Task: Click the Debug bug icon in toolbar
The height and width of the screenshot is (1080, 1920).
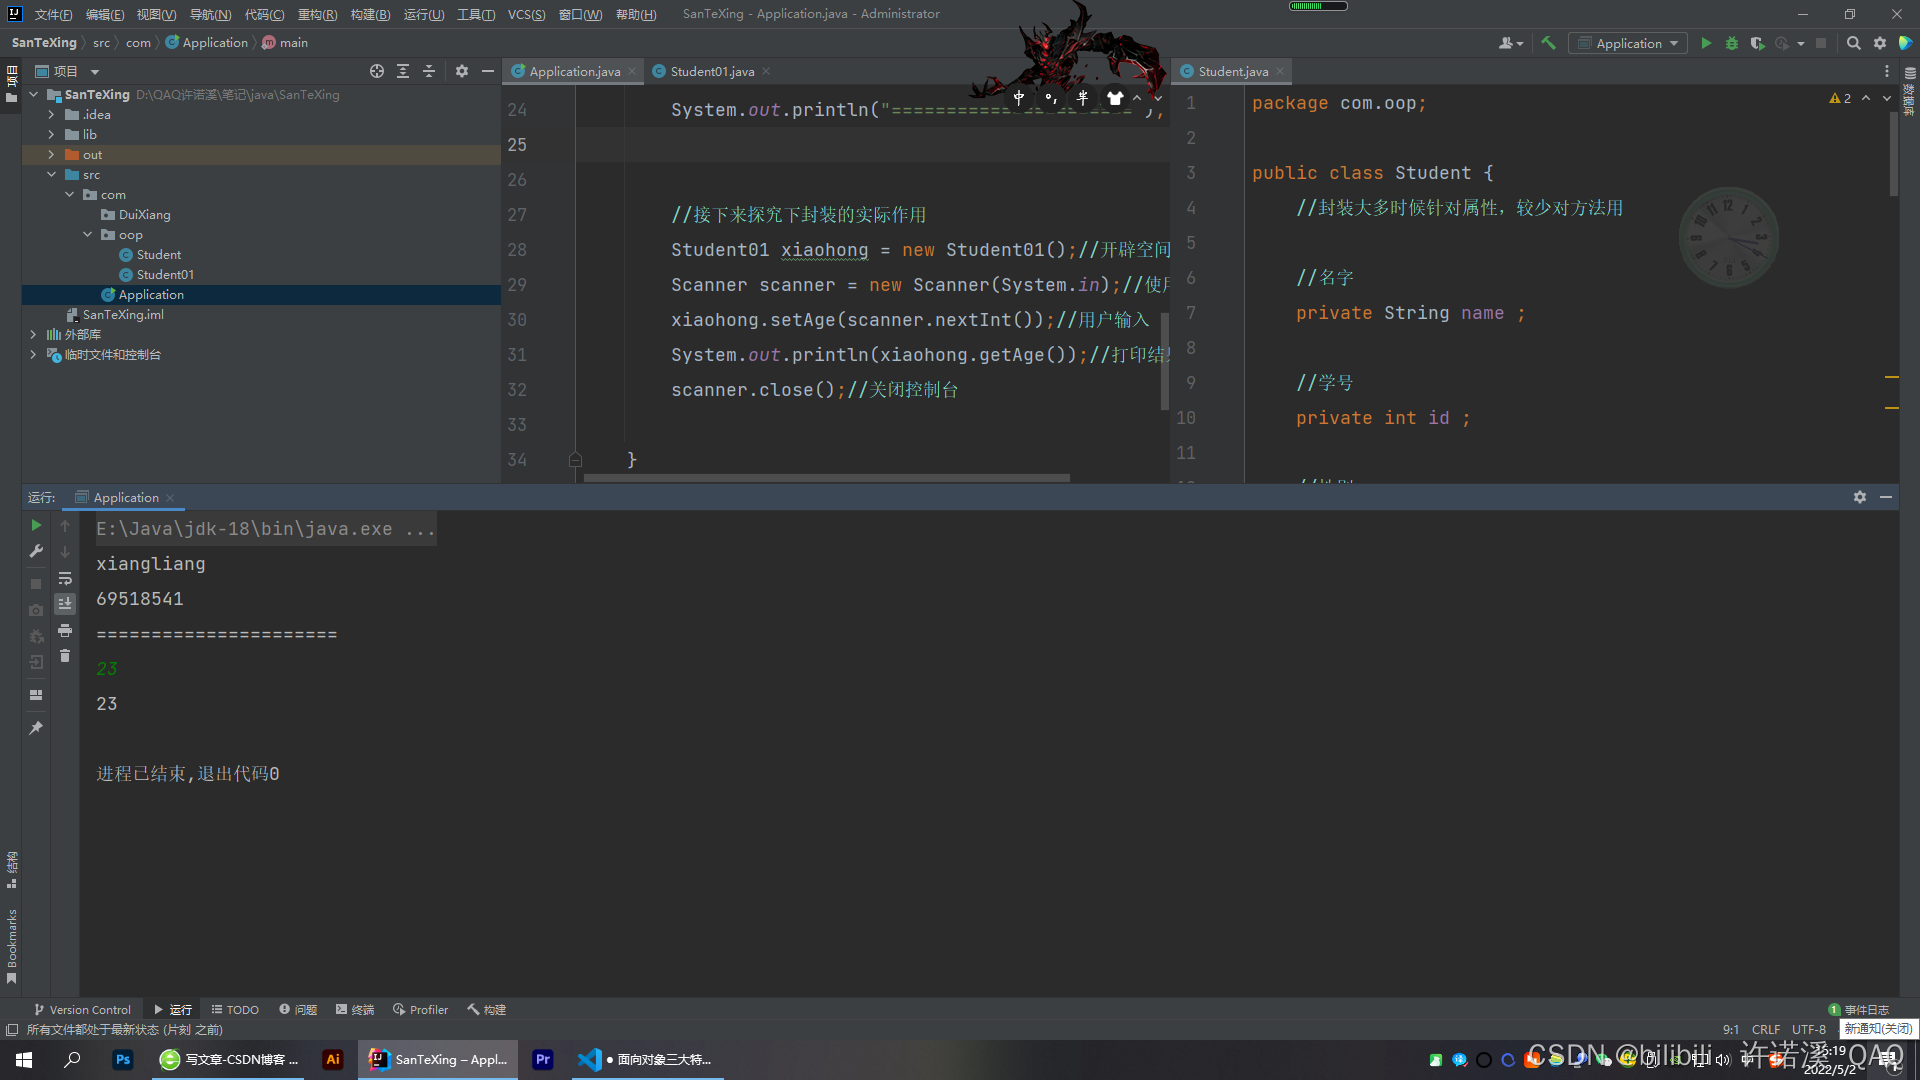Action: [1731, 43]
